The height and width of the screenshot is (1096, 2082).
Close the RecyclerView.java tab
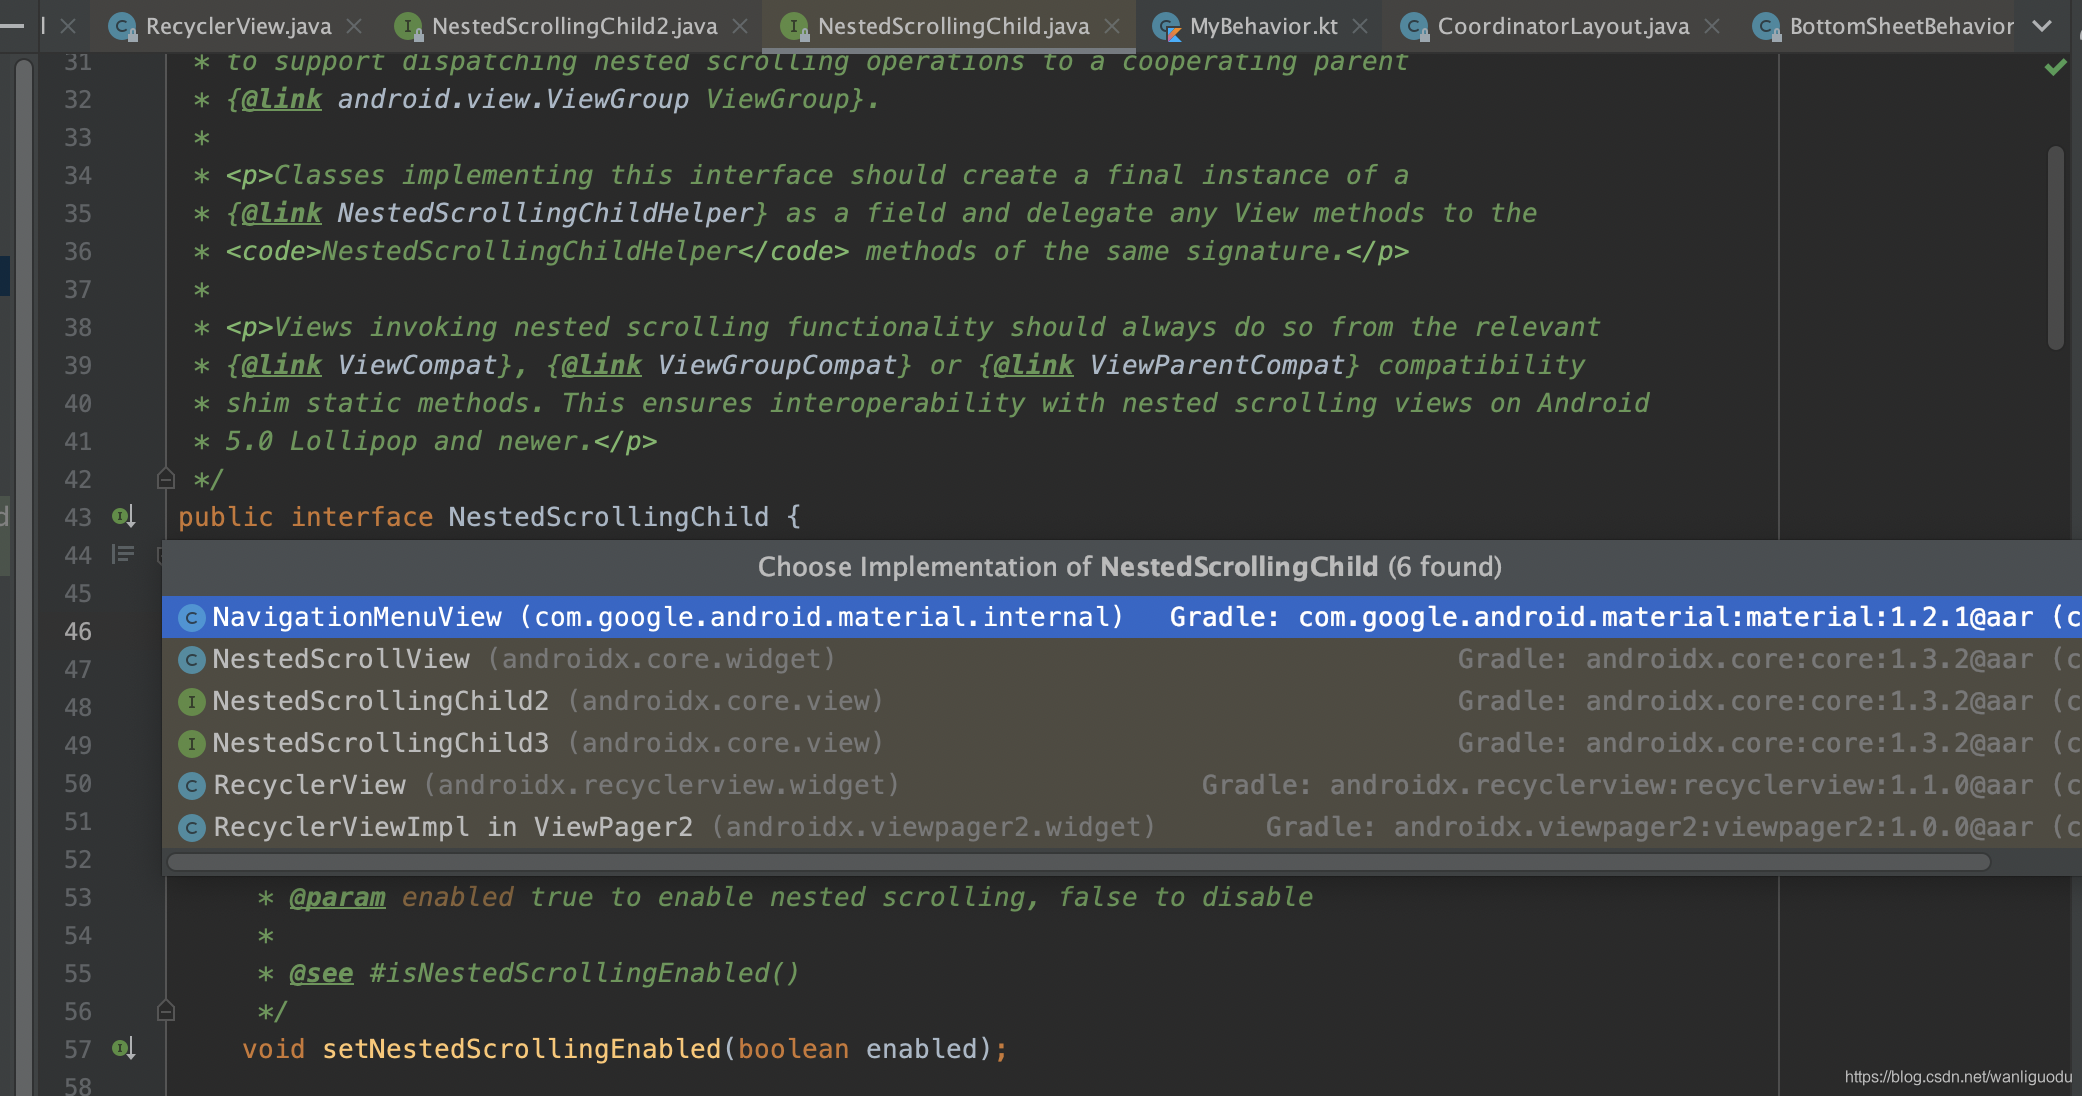[354, 27]
